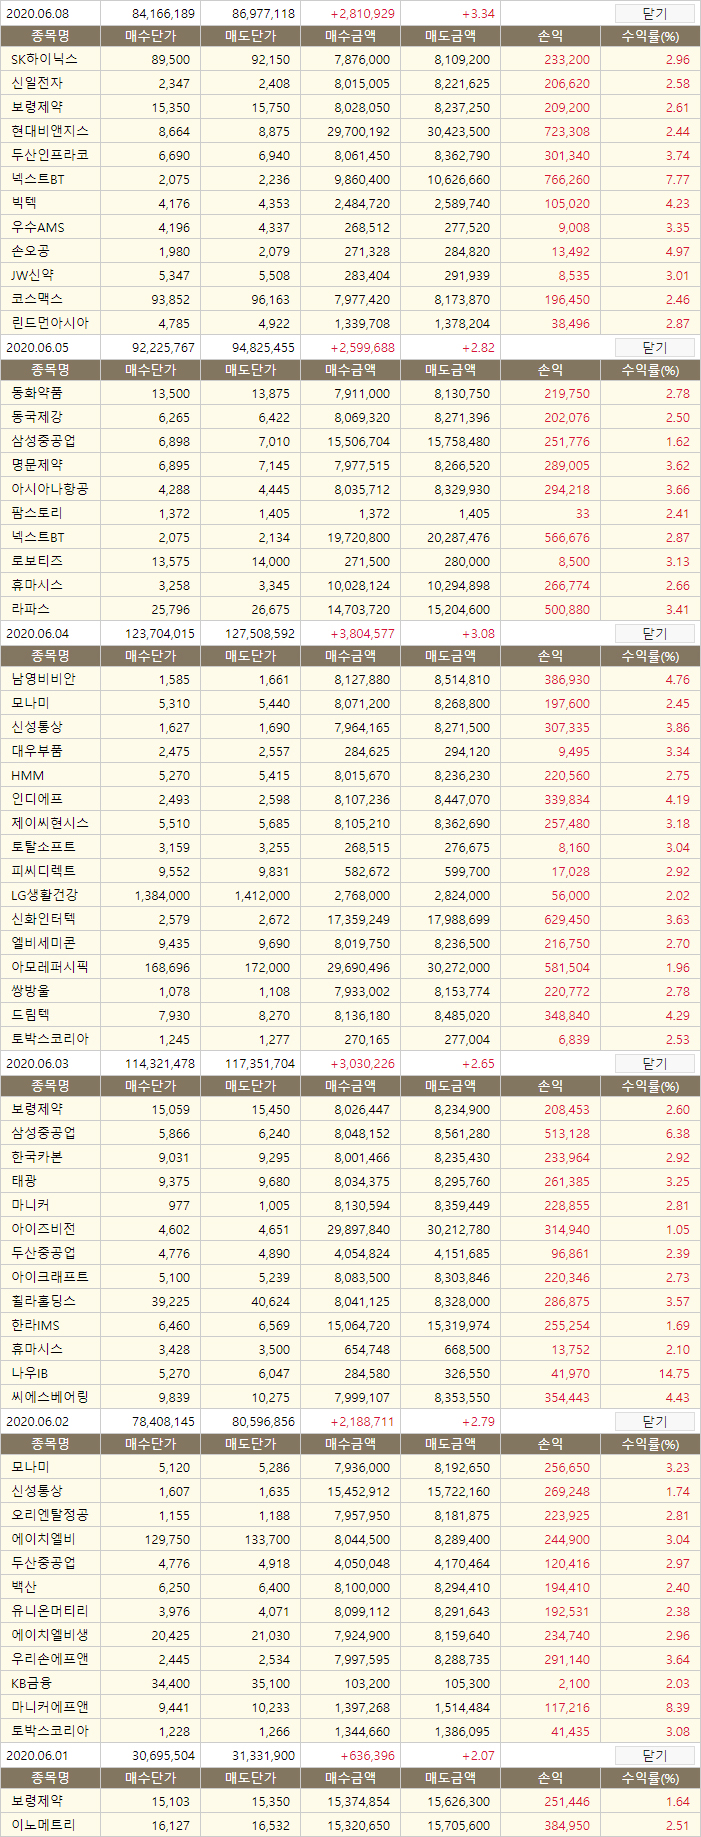This screenshot has height=1837, width=701.
Task: Click the 마니커에프앤 stock name
Action: click(x=50, y=1708)
